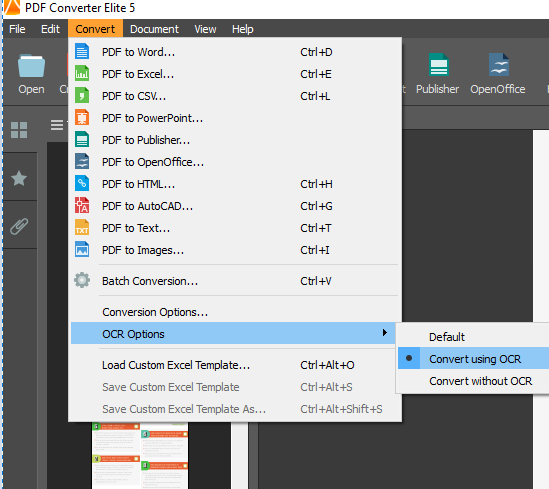Click Save Custom Excel Template entry

click(235, 387)
